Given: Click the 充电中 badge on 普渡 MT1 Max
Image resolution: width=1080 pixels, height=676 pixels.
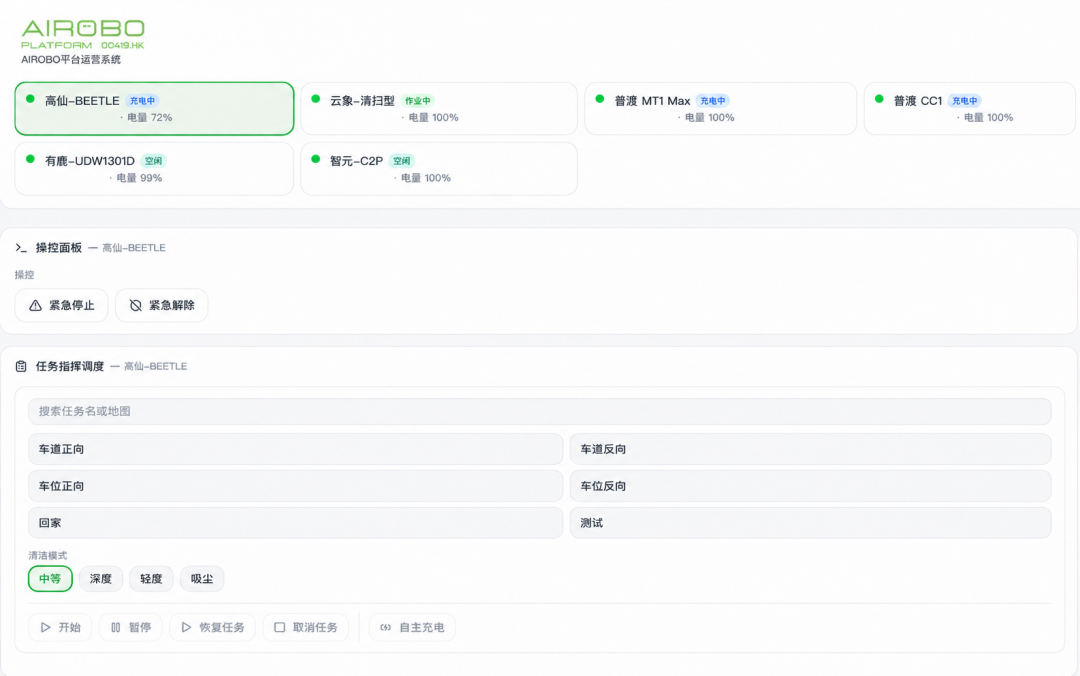Looking at the screenshot, I should (x=713, y=101).
